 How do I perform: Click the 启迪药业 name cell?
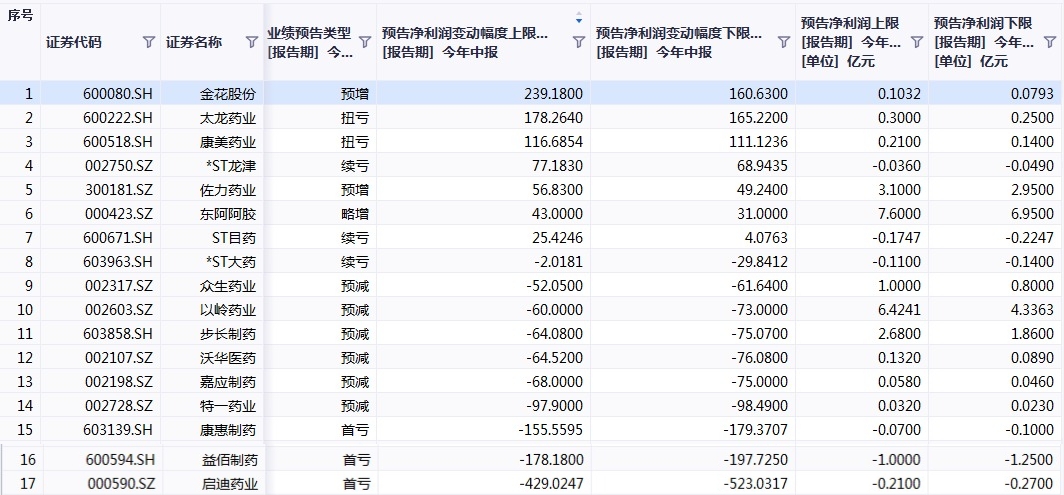(230, 484)
